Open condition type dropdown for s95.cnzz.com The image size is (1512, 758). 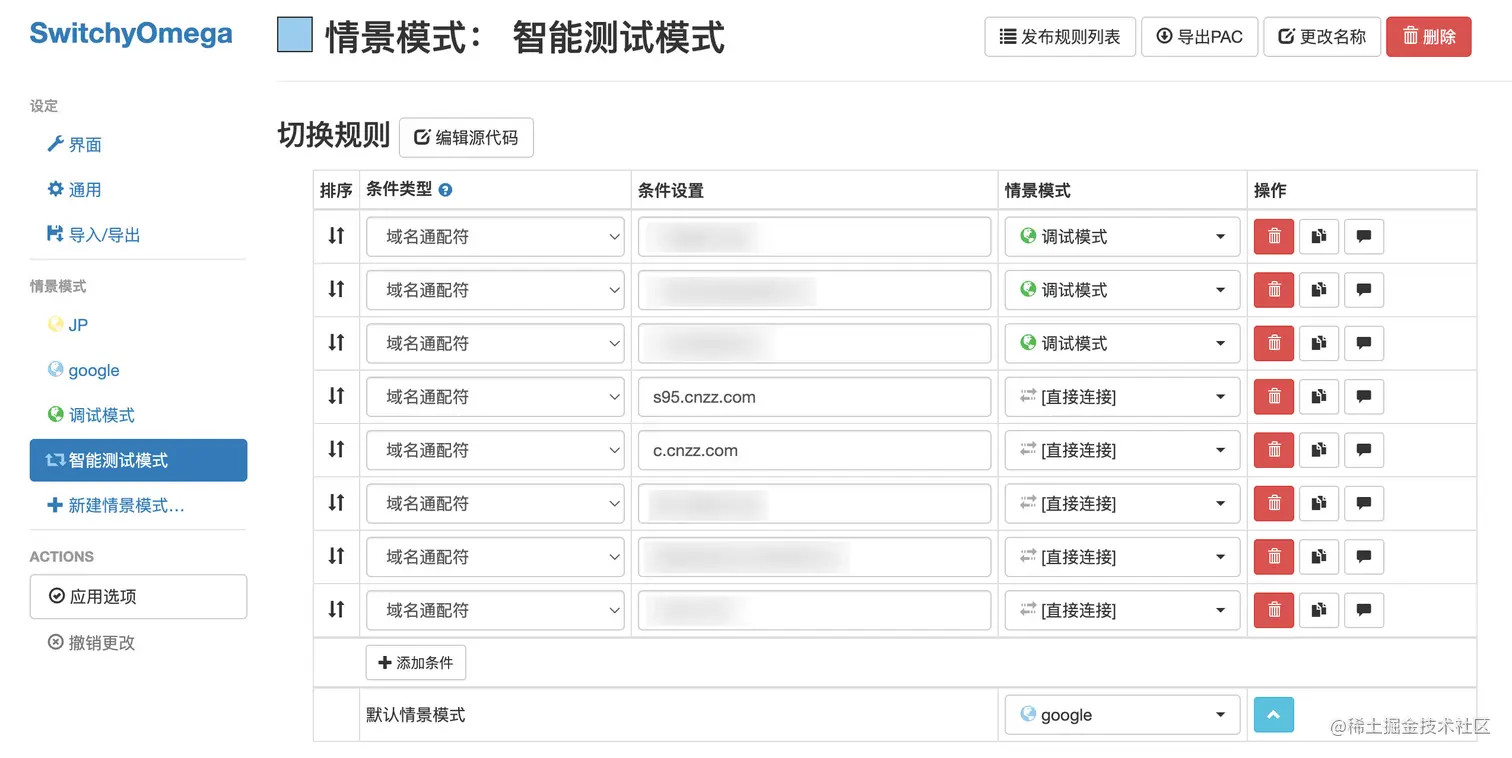tap(495, 397)
